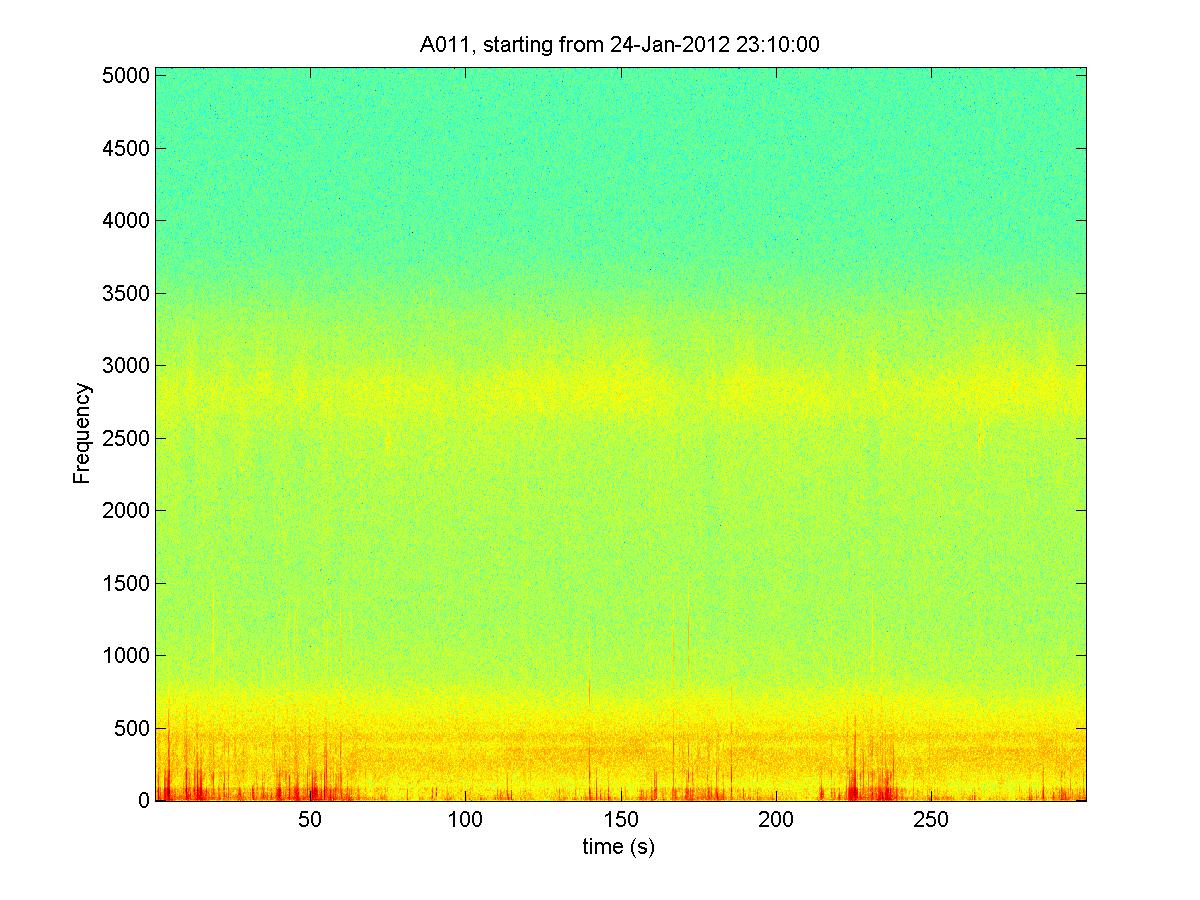Click the x-axis tick label 100

pos(465,820)
